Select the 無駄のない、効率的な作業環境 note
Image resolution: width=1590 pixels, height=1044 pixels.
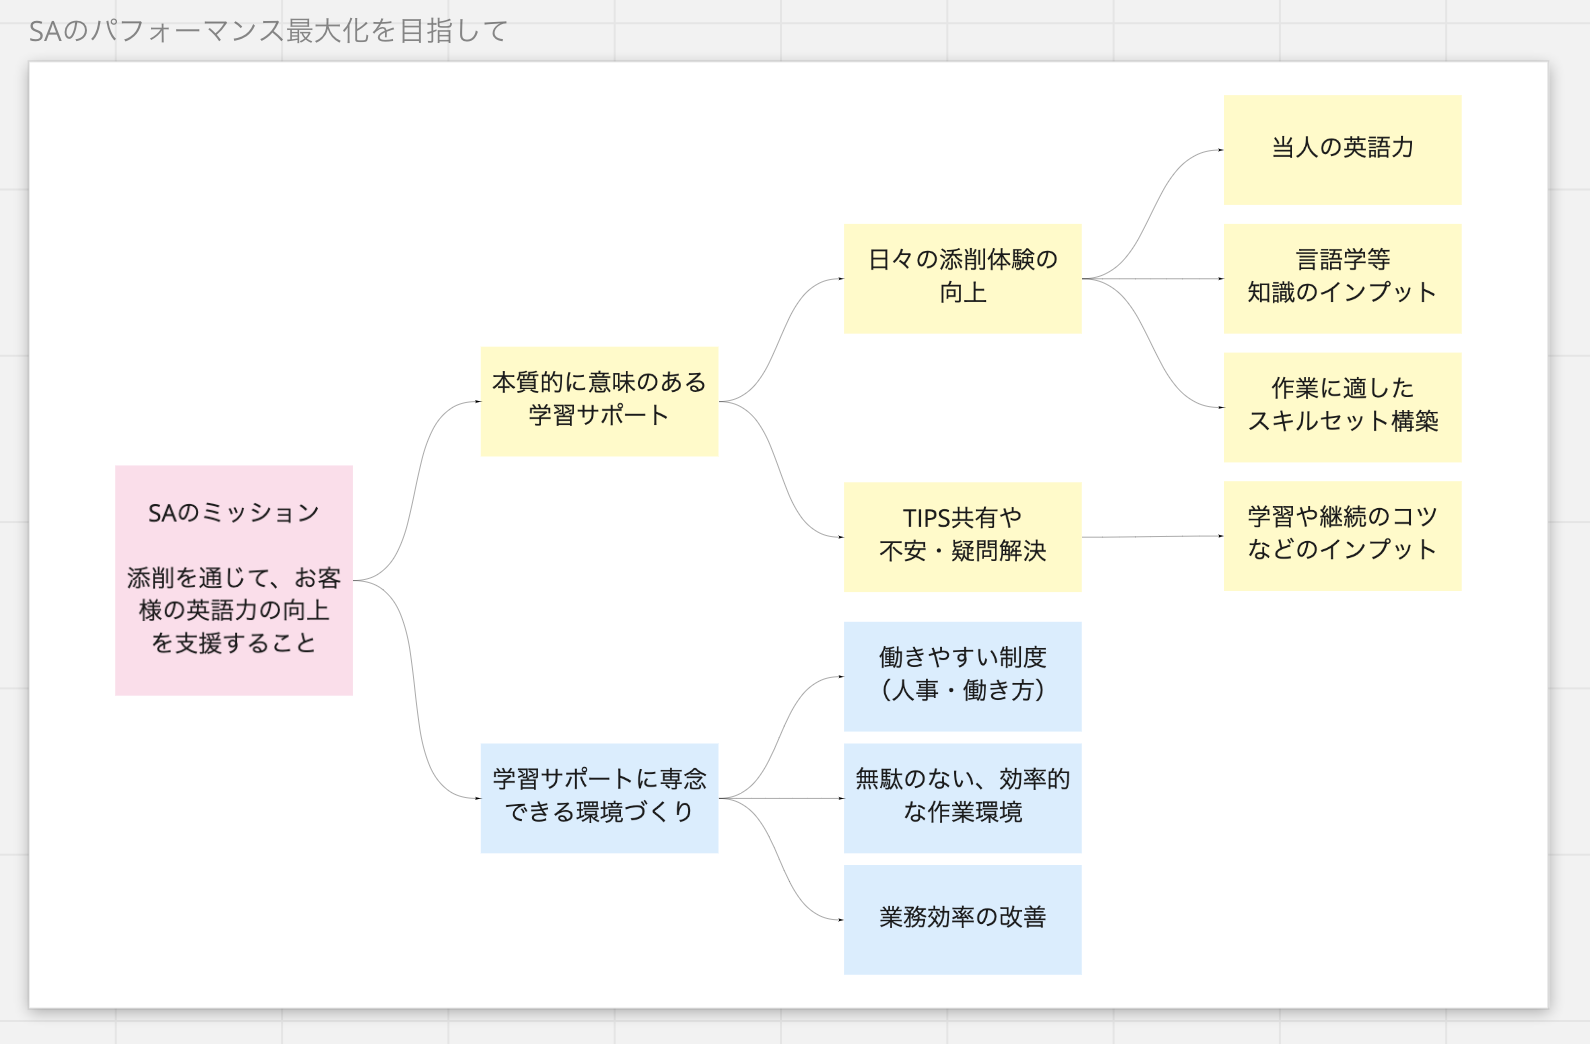click(962, 798)
